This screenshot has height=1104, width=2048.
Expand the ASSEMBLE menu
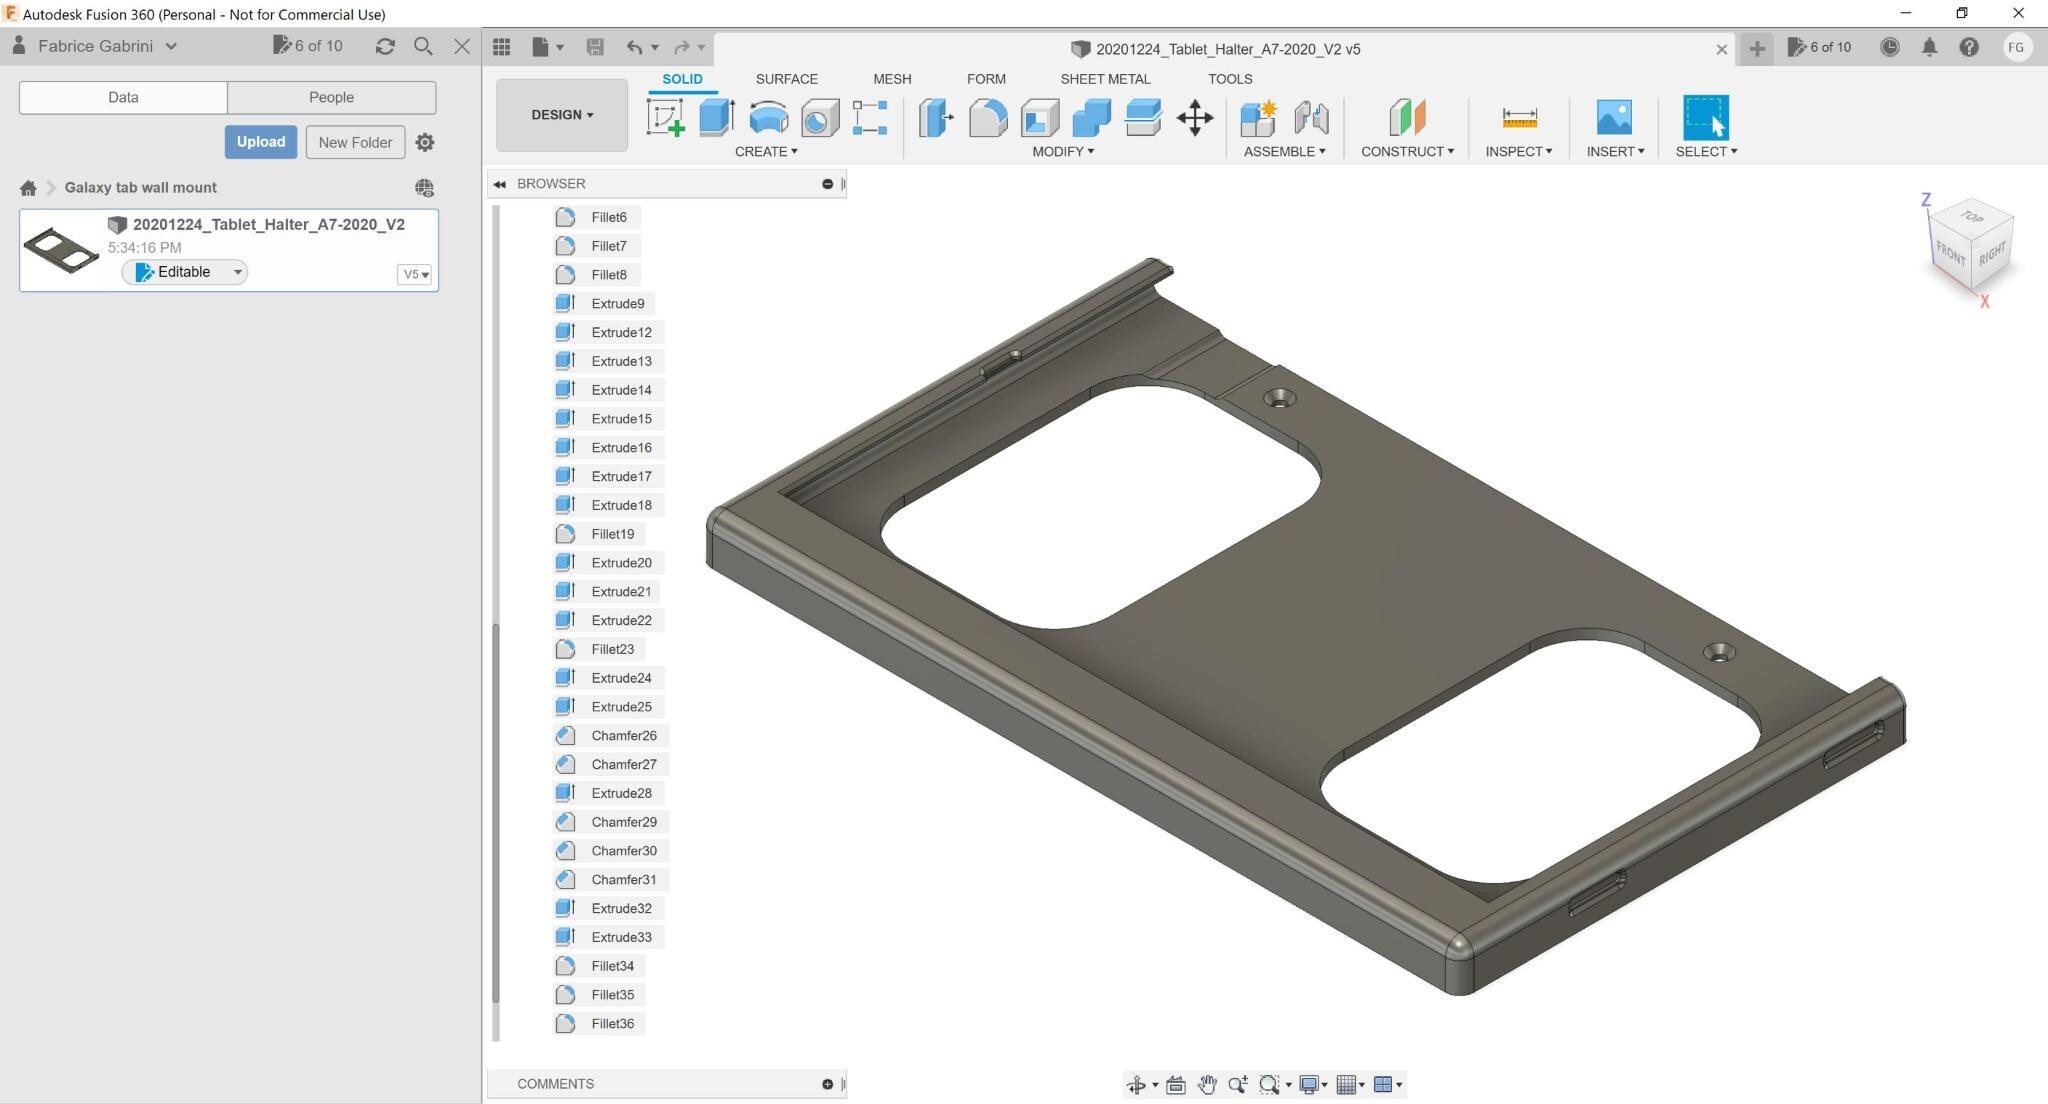pyautogui.click(x=1285, y=152)
